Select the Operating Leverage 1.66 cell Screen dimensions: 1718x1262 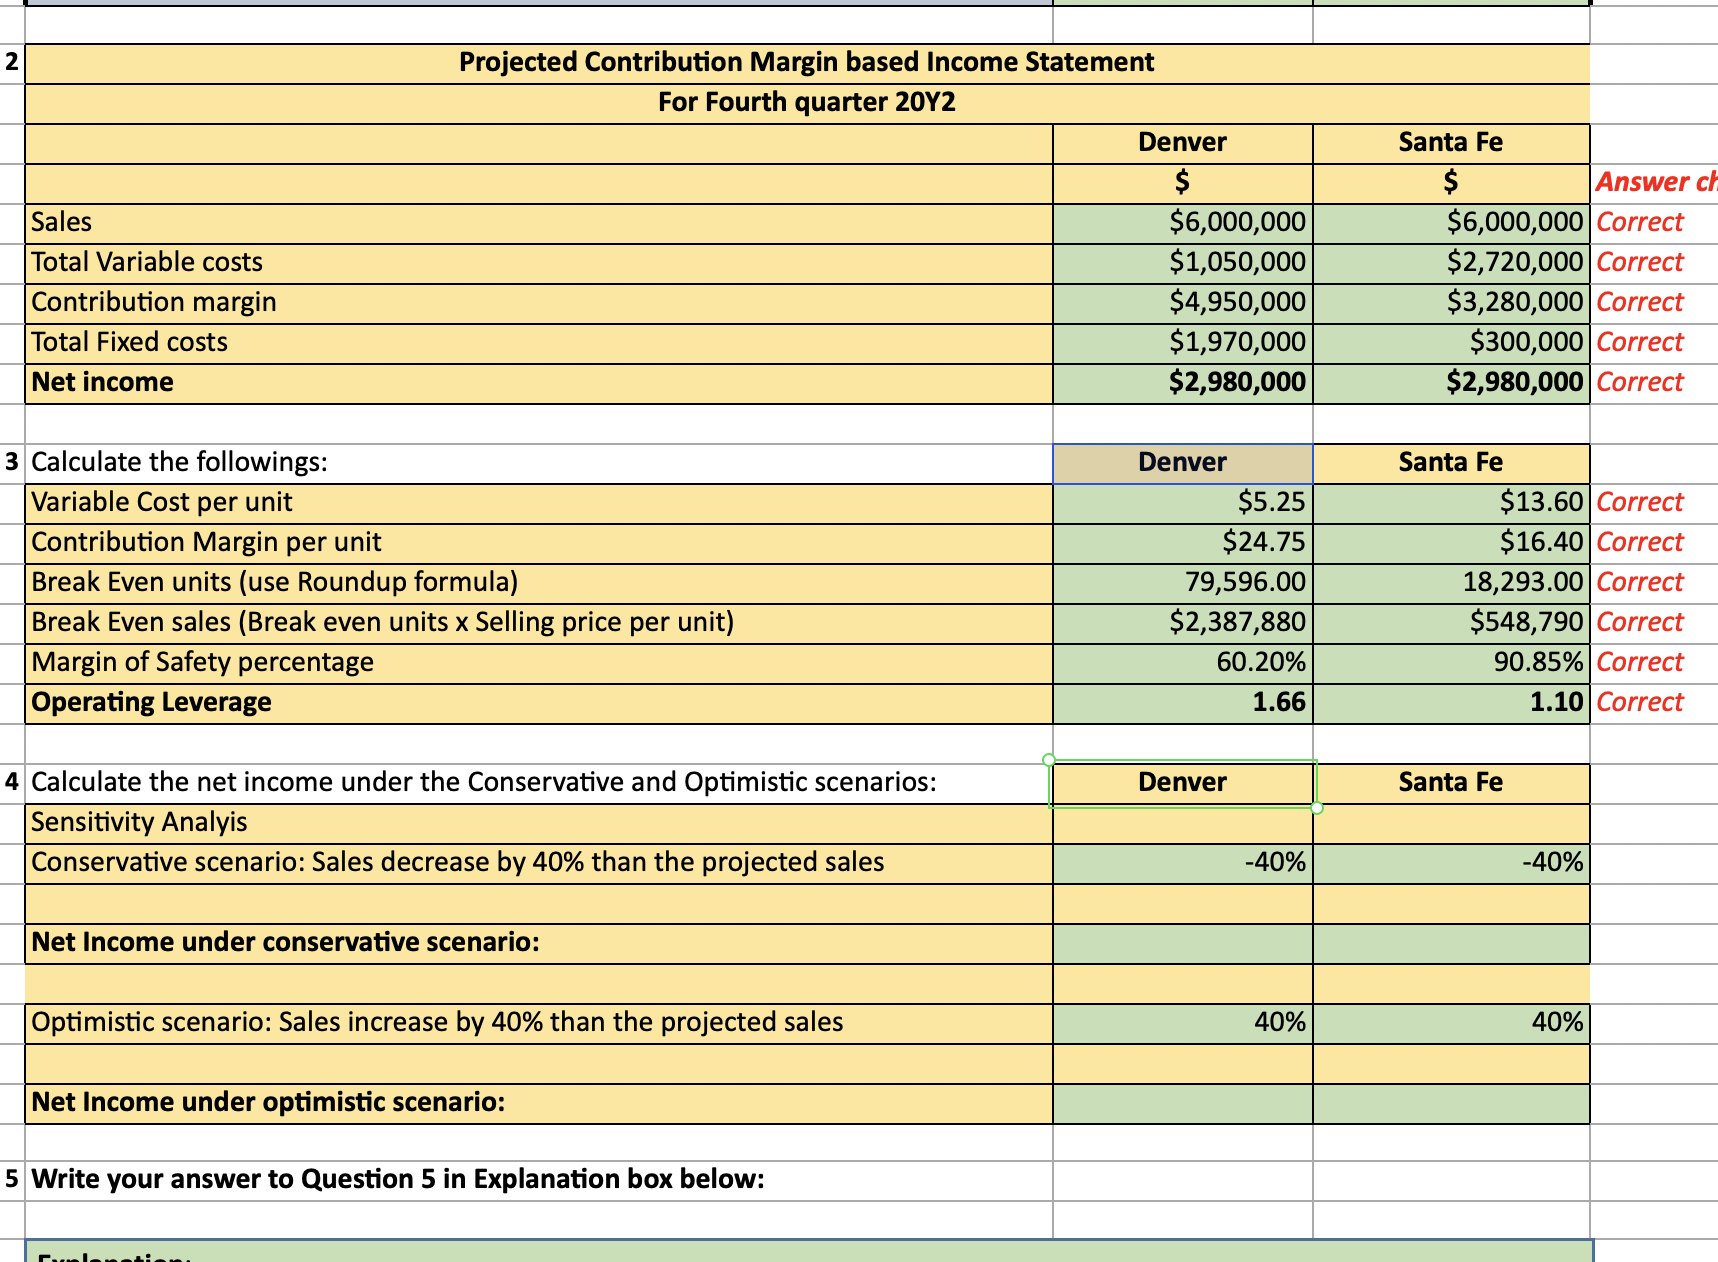(x=1182, y=701)
